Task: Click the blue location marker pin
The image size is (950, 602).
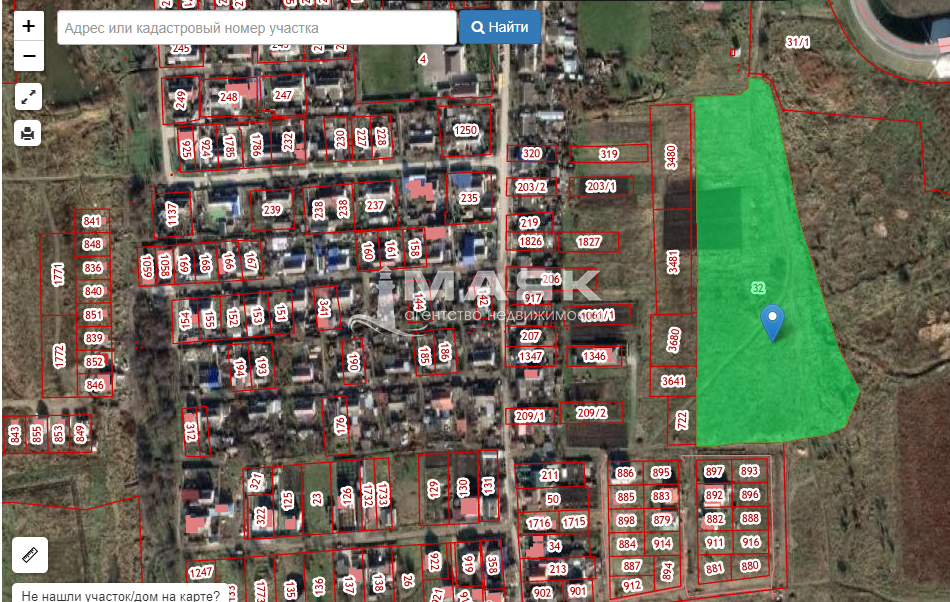Action: pyautogui.click(x=772, y=322)
